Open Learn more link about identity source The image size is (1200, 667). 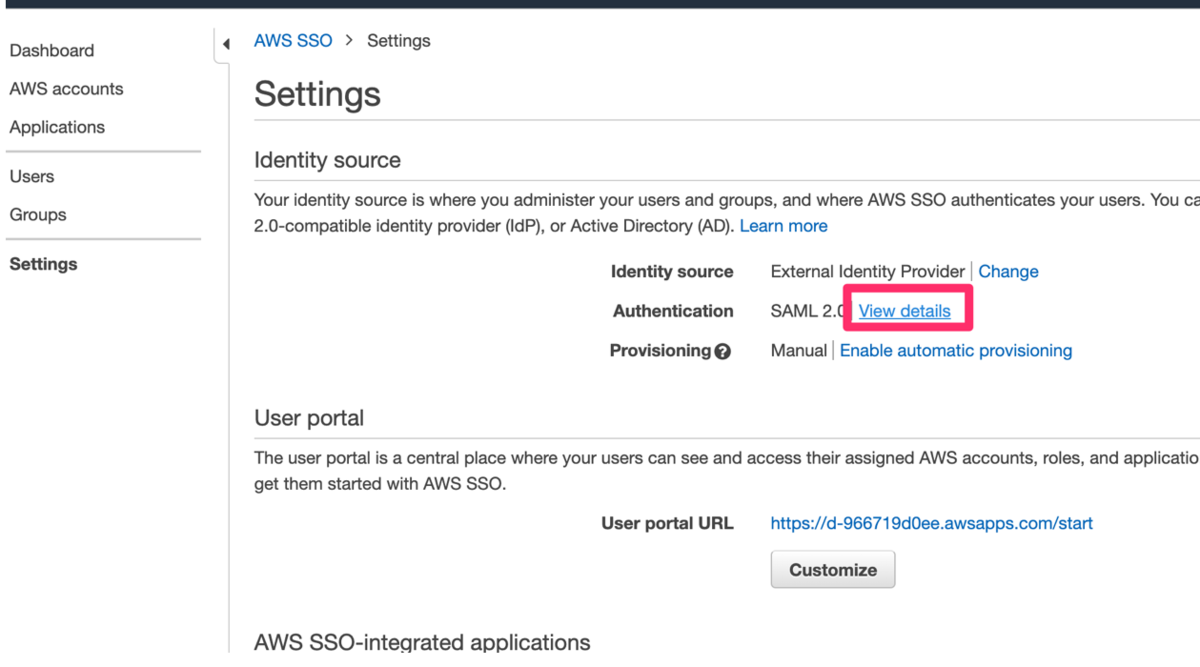point(784,226)
